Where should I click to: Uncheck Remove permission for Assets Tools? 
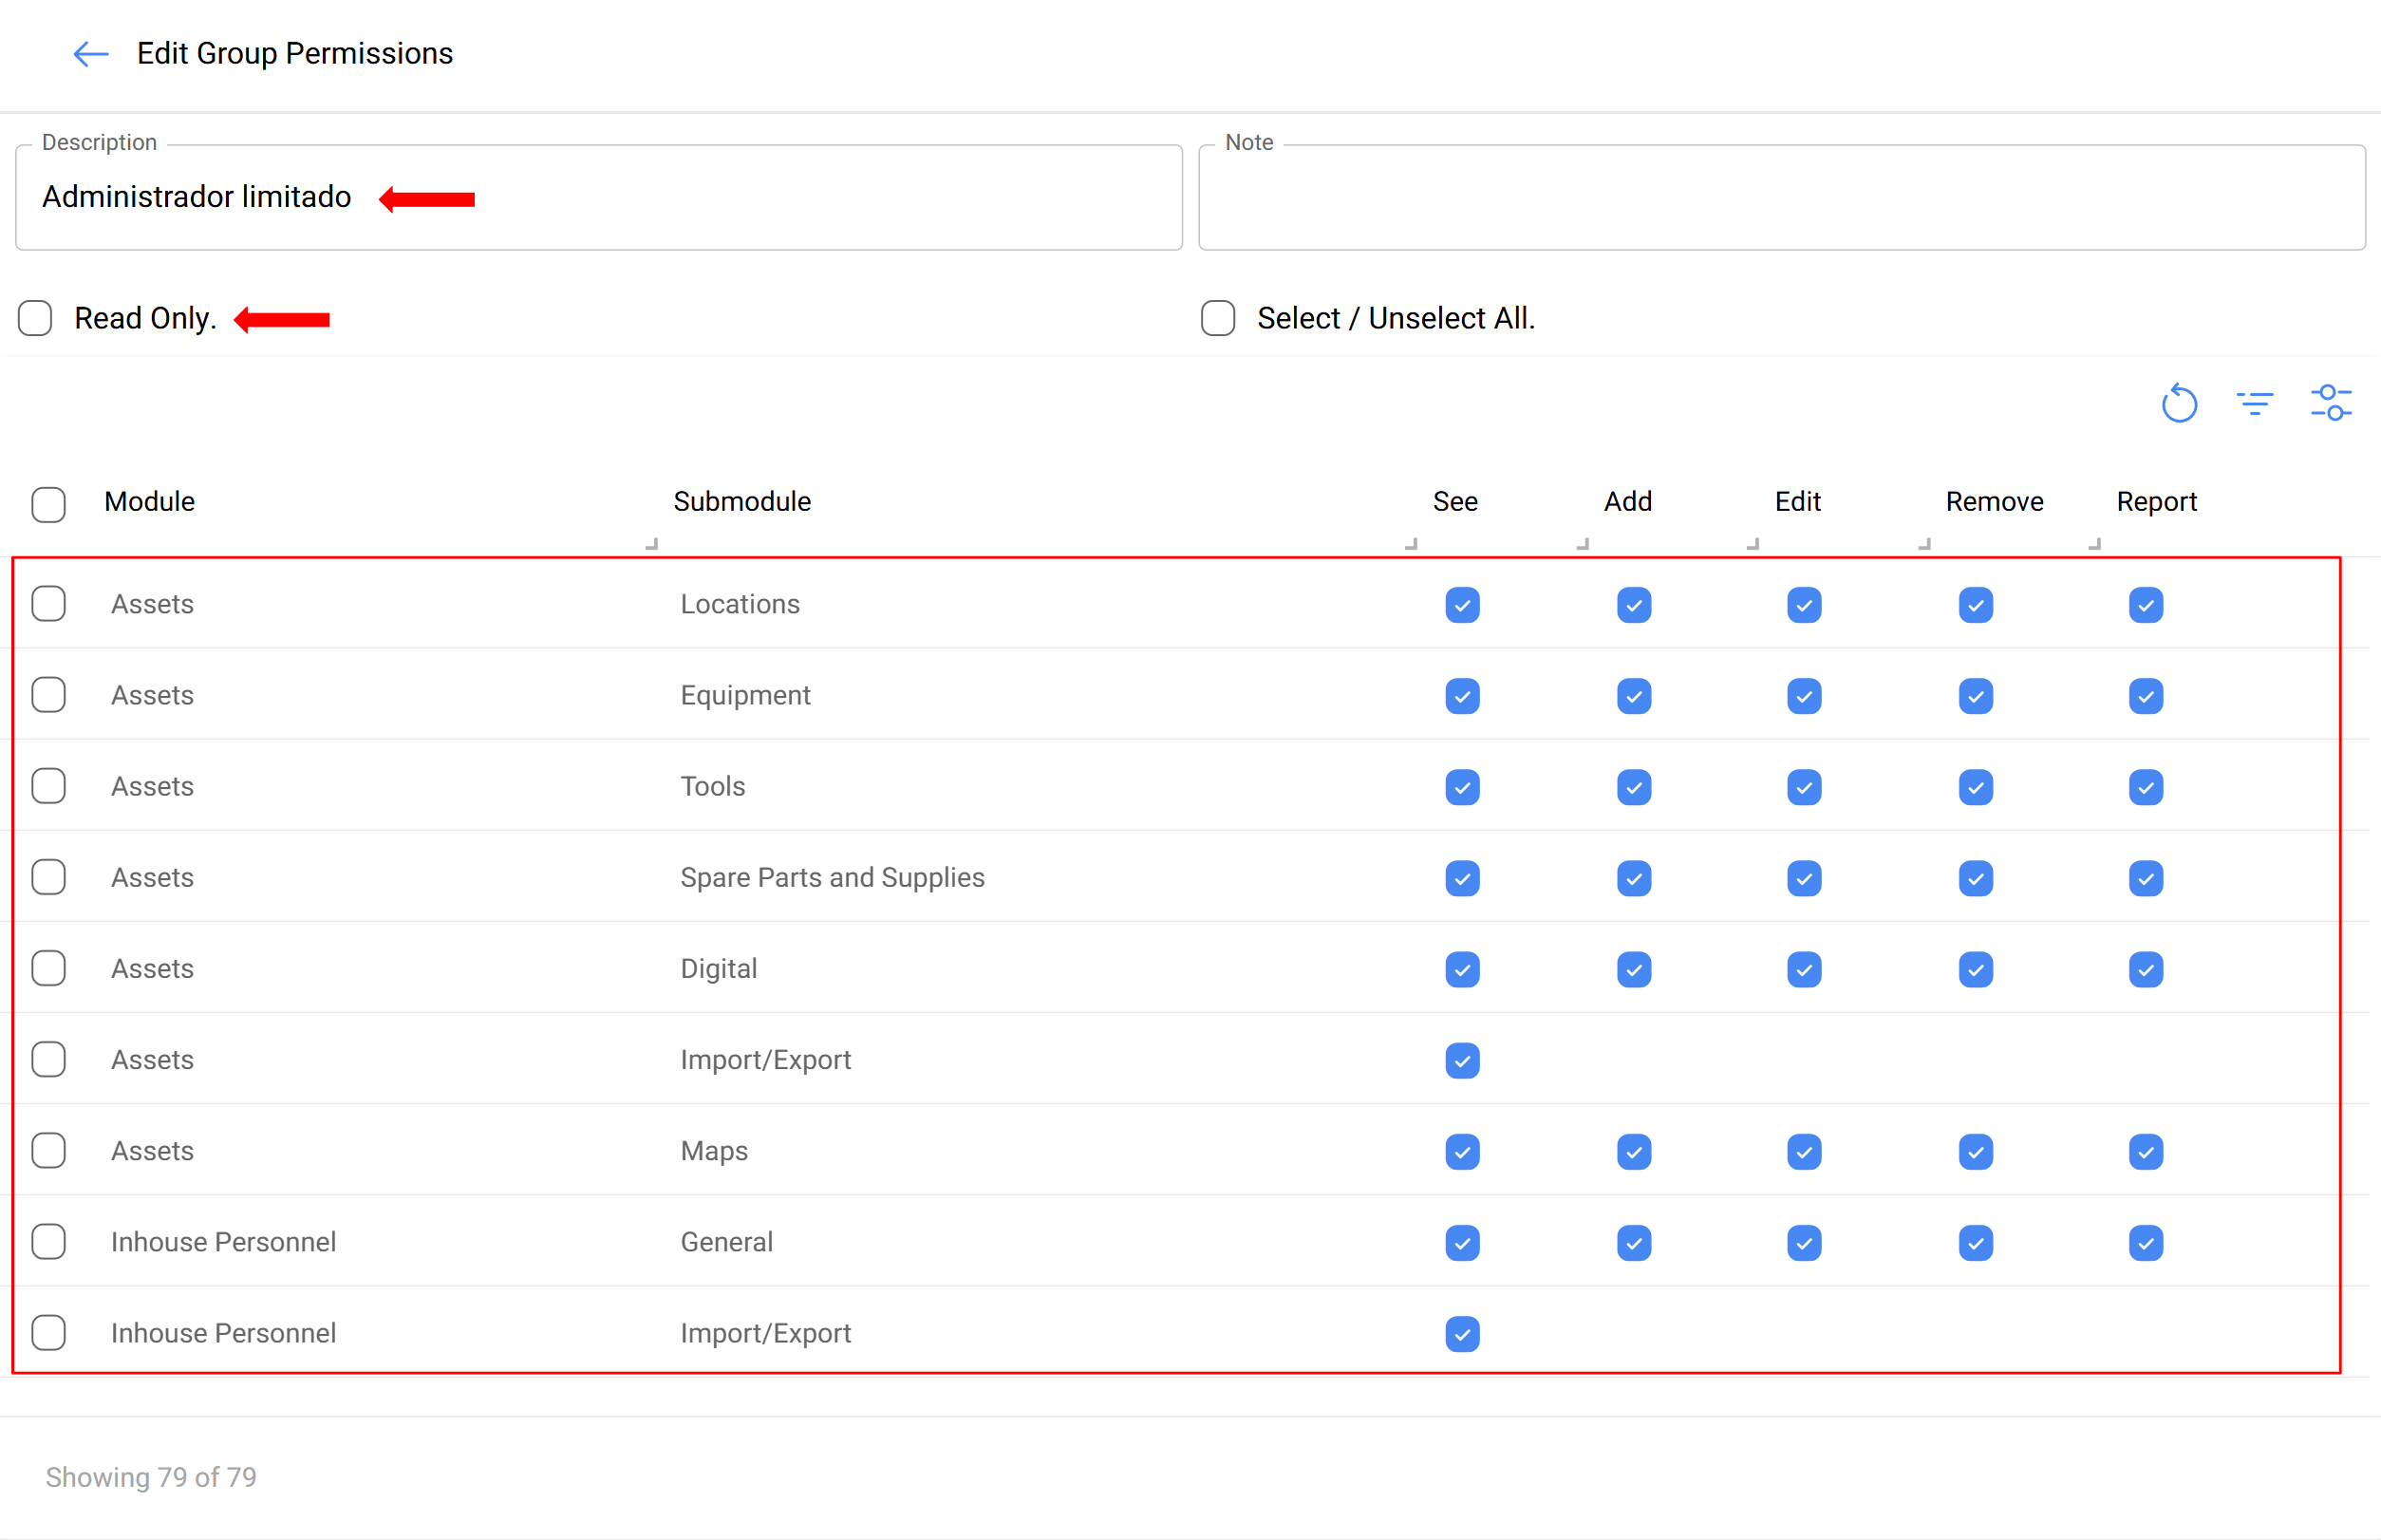[1975, 787]
